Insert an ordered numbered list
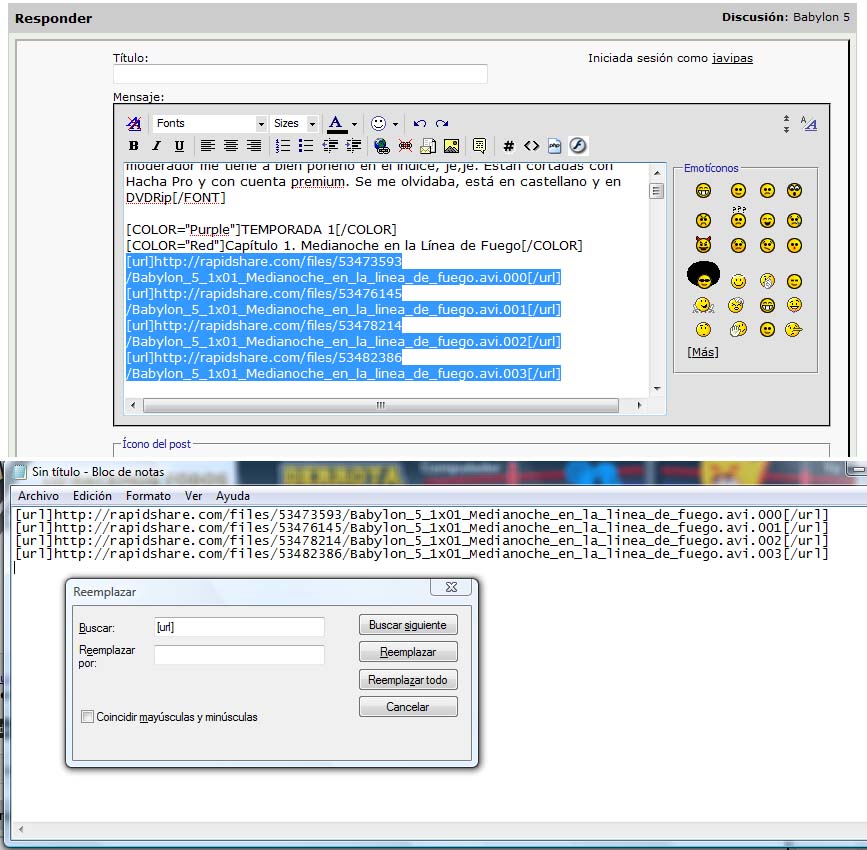 (x=283, y=146)
